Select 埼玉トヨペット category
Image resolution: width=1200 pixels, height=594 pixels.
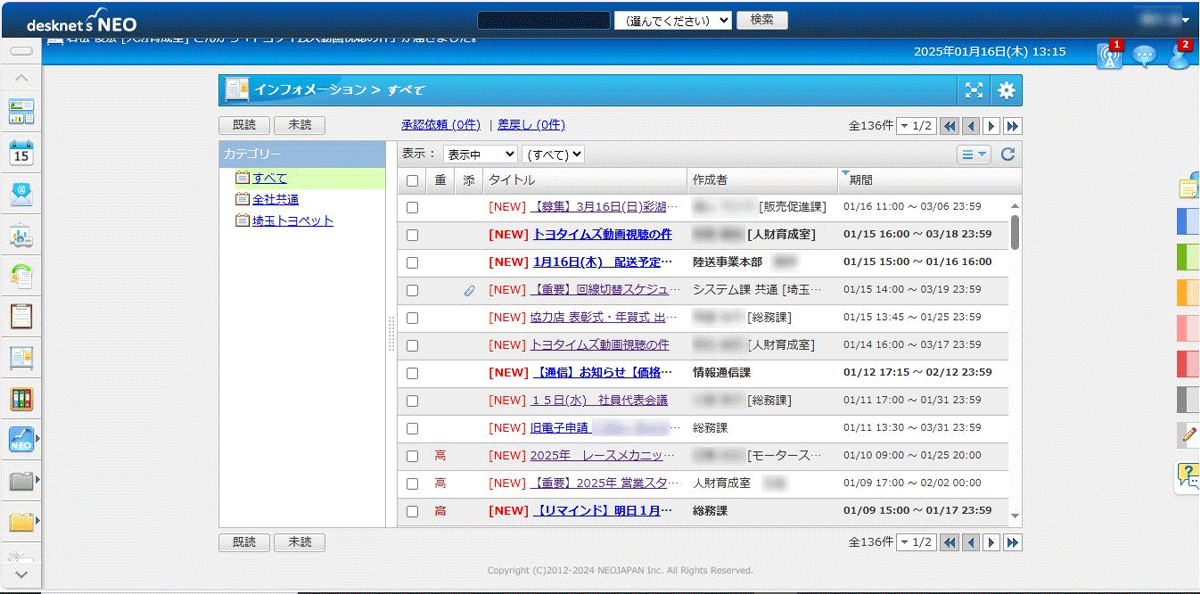click(292, 221)
